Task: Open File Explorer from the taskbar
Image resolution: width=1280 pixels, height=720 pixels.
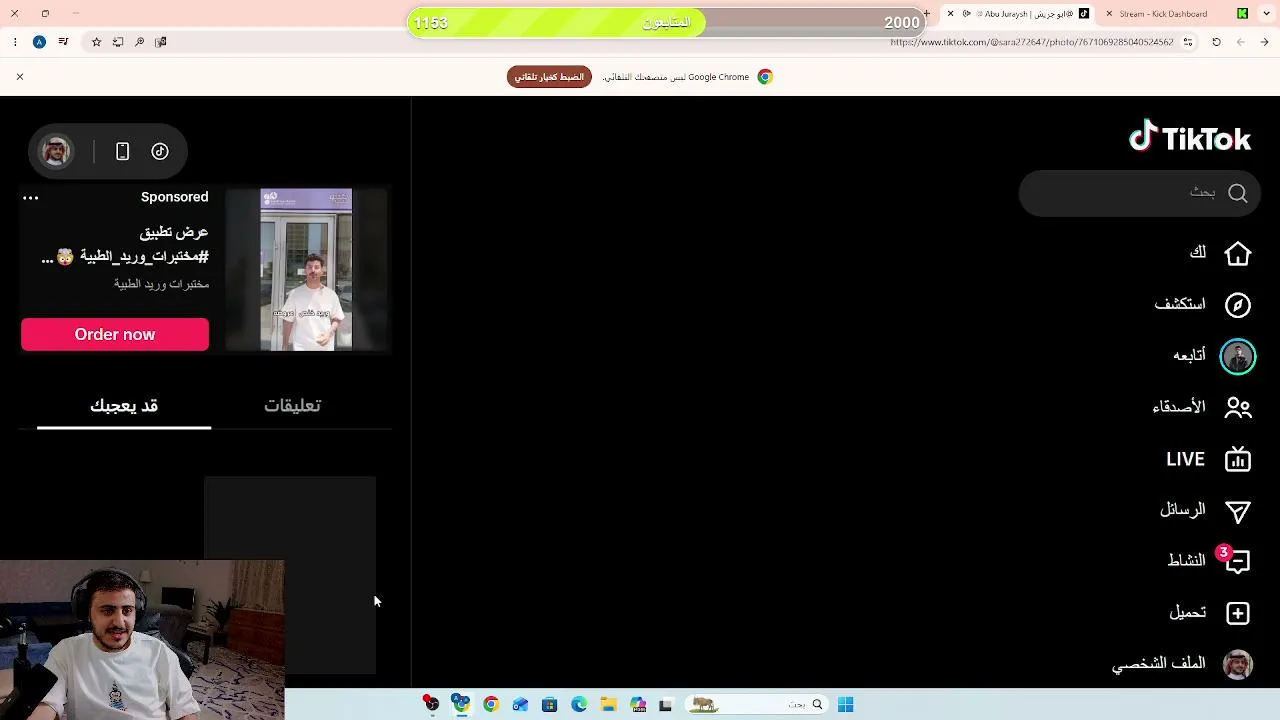Action: (608, 705)
